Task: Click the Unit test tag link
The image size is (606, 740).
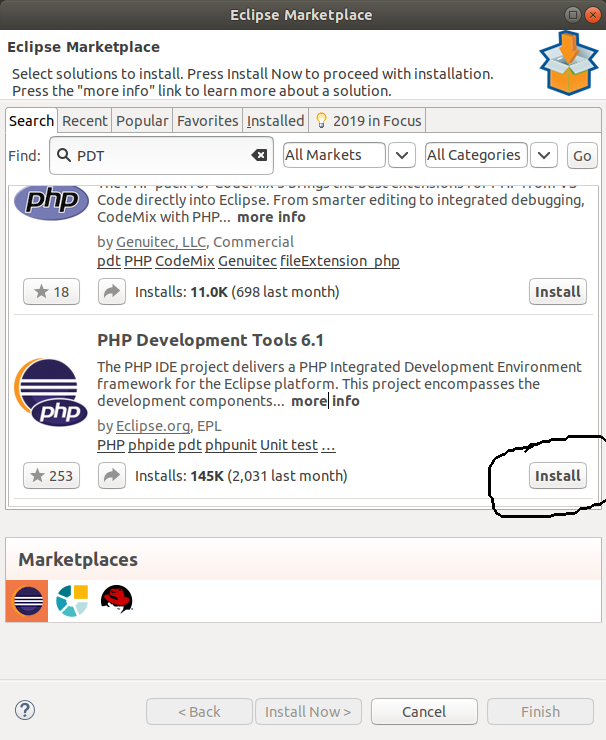Action: [289, 445]
